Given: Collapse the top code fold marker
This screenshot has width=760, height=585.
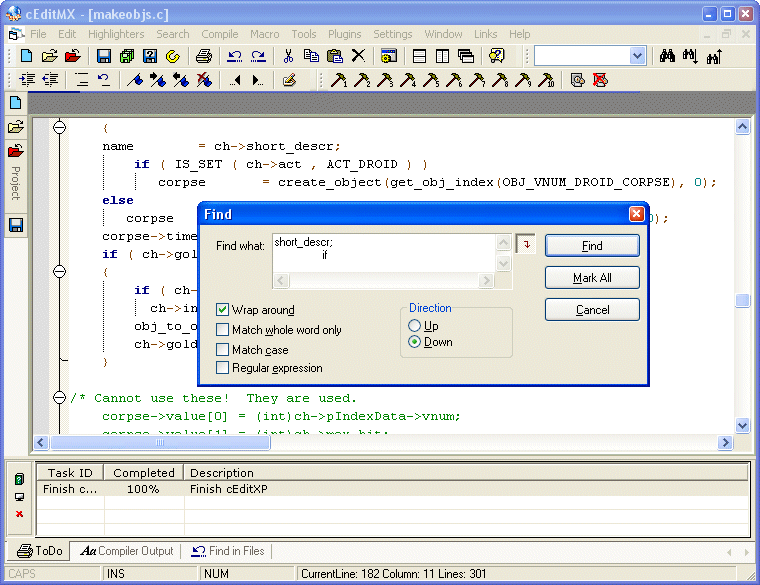Looking at the screenshot, I should (x=59, y=127).
